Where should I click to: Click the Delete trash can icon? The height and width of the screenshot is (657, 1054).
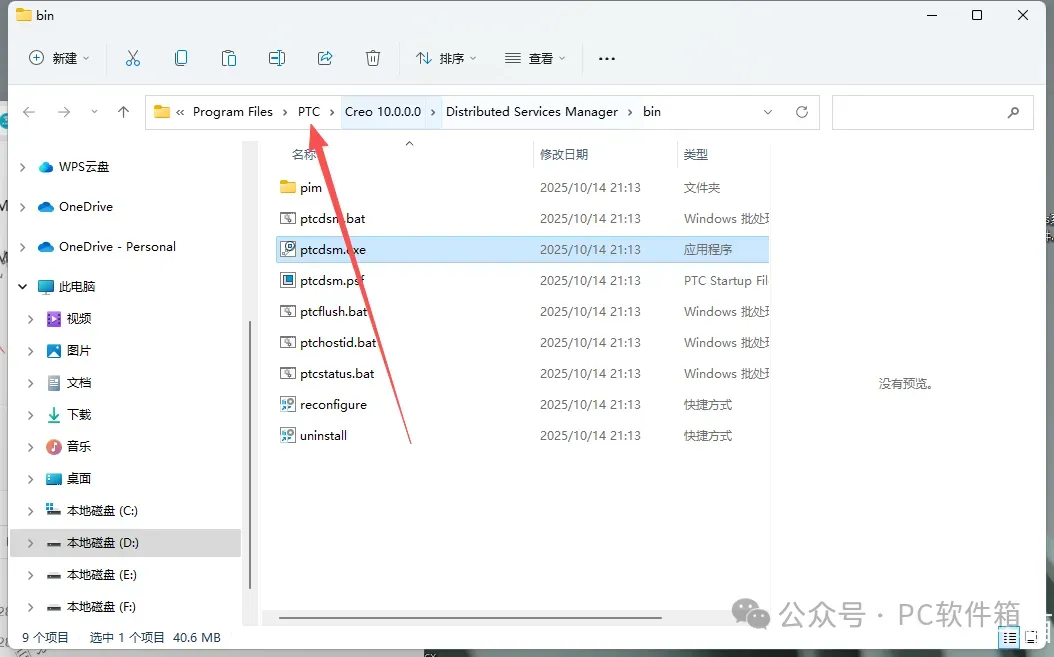[372, 59]
